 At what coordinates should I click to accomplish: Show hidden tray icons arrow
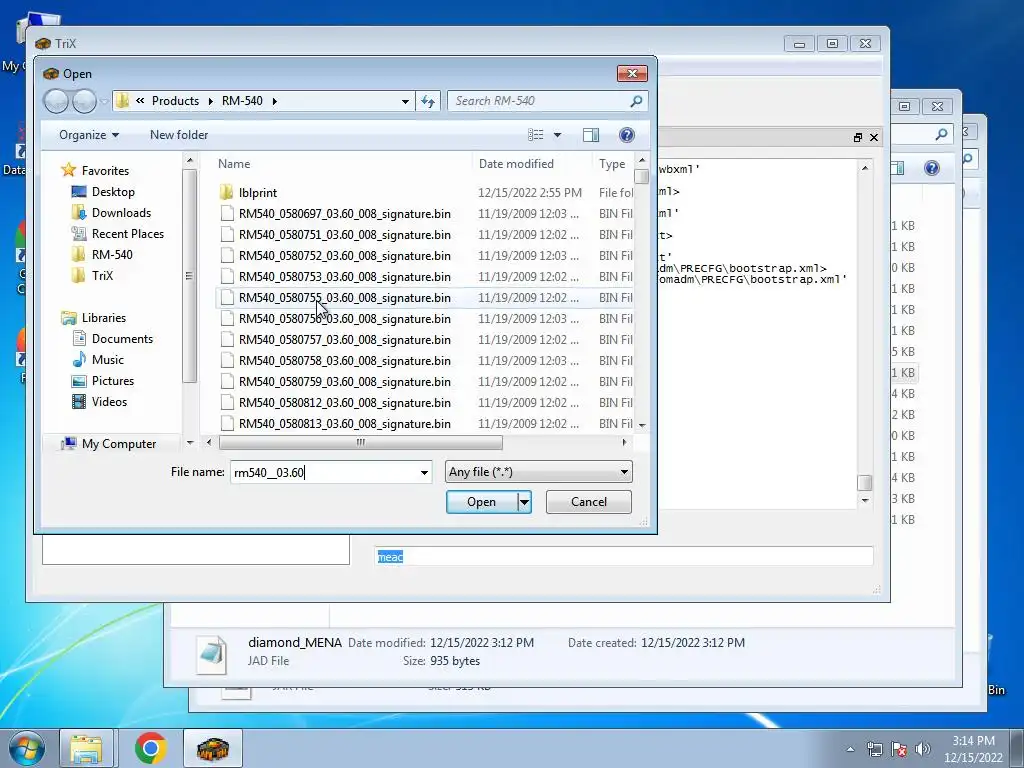(850, 749)
